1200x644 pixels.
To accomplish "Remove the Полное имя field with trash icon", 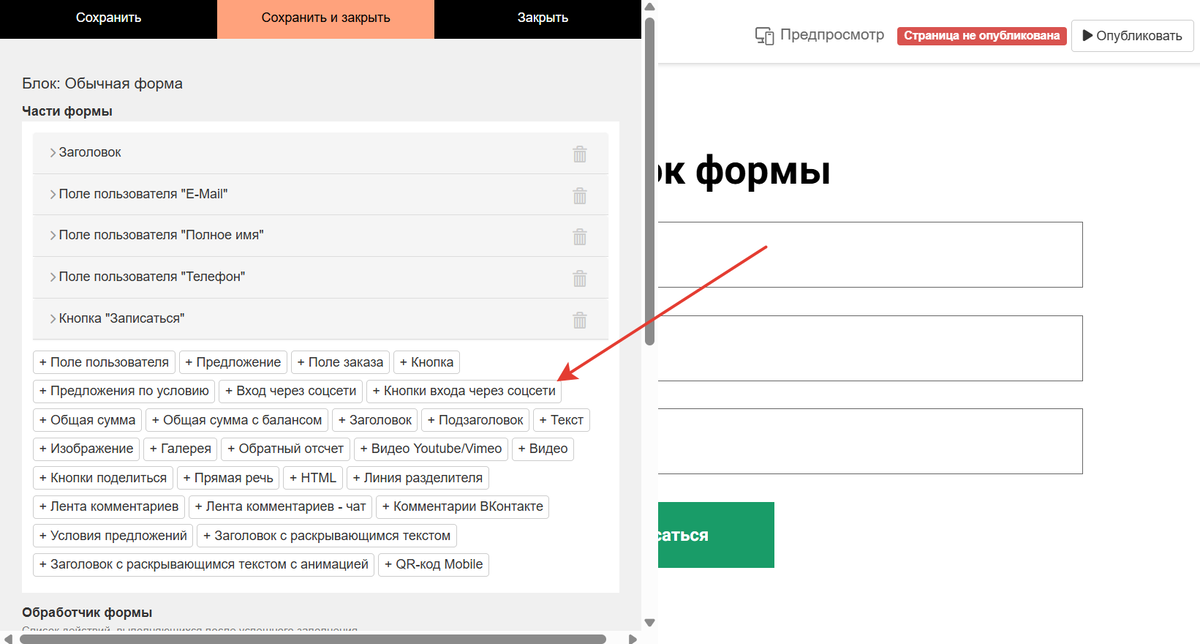I will [579, 236].
